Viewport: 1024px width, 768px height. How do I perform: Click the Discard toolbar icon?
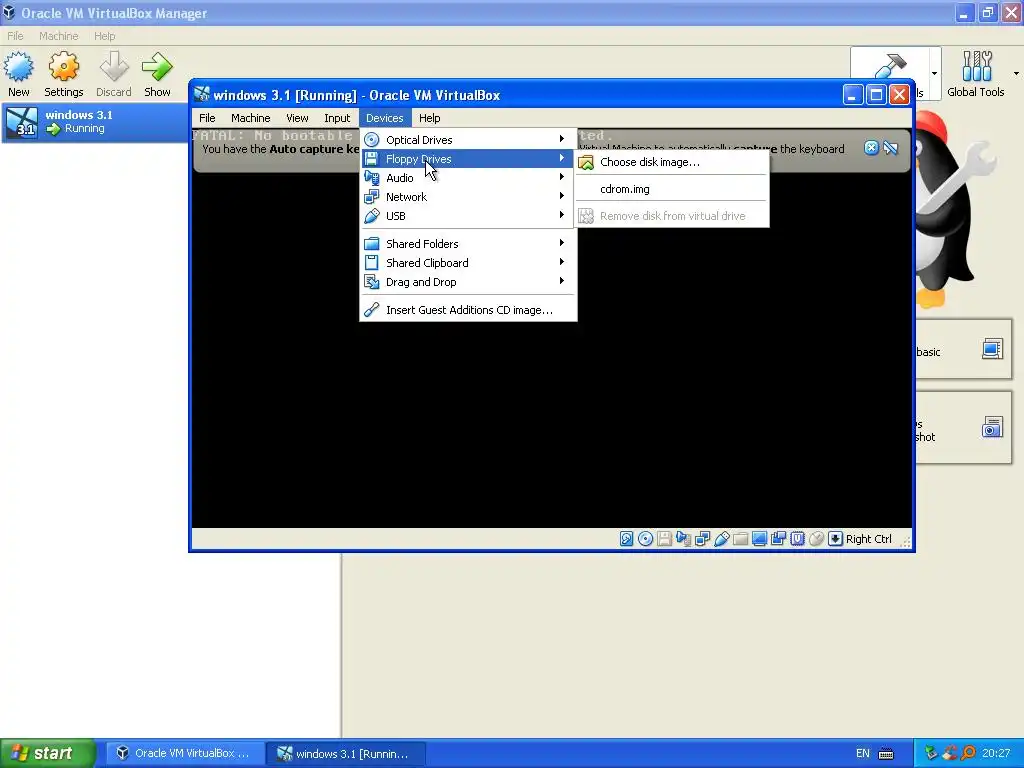[x=114, y=67]
